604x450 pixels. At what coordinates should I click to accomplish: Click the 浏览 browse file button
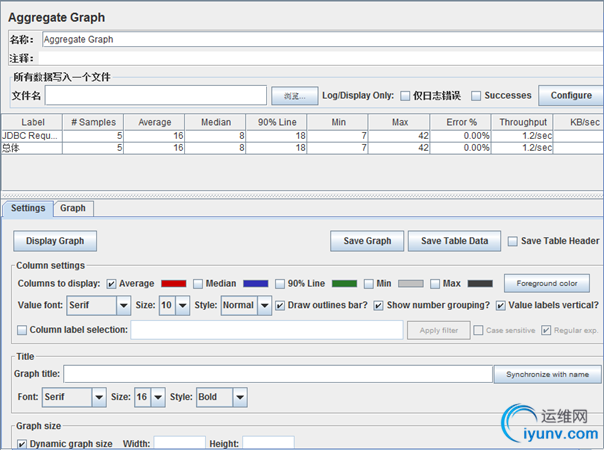coord(295,96)
